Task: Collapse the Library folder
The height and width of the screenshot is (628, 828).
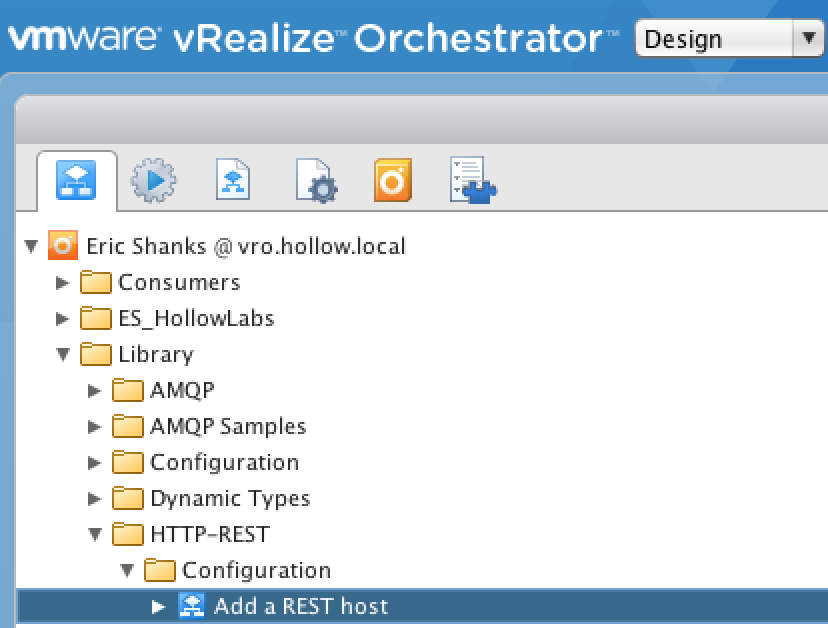Action: click(x=62, y=354)
